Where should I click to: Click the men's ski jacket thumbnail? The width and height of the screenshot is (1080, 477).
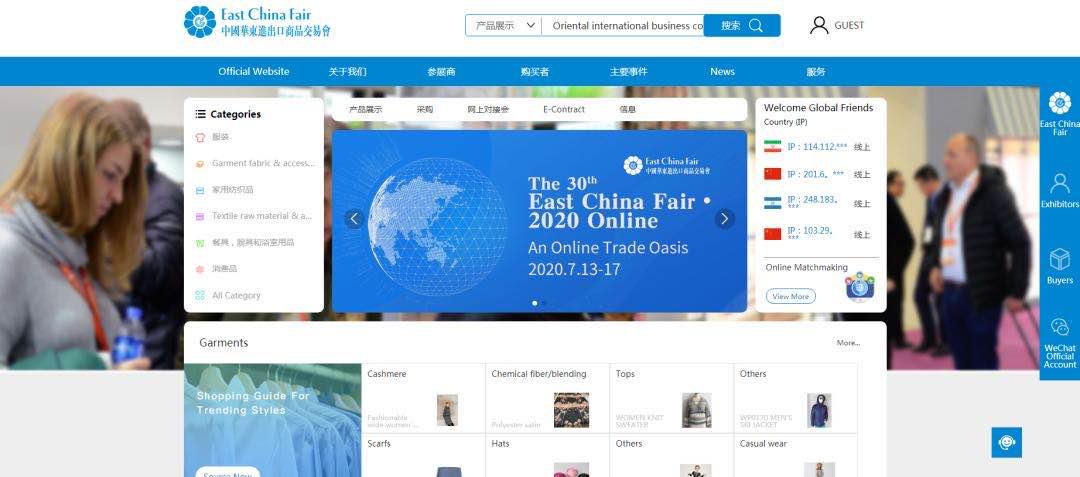(x=819, y=410)
